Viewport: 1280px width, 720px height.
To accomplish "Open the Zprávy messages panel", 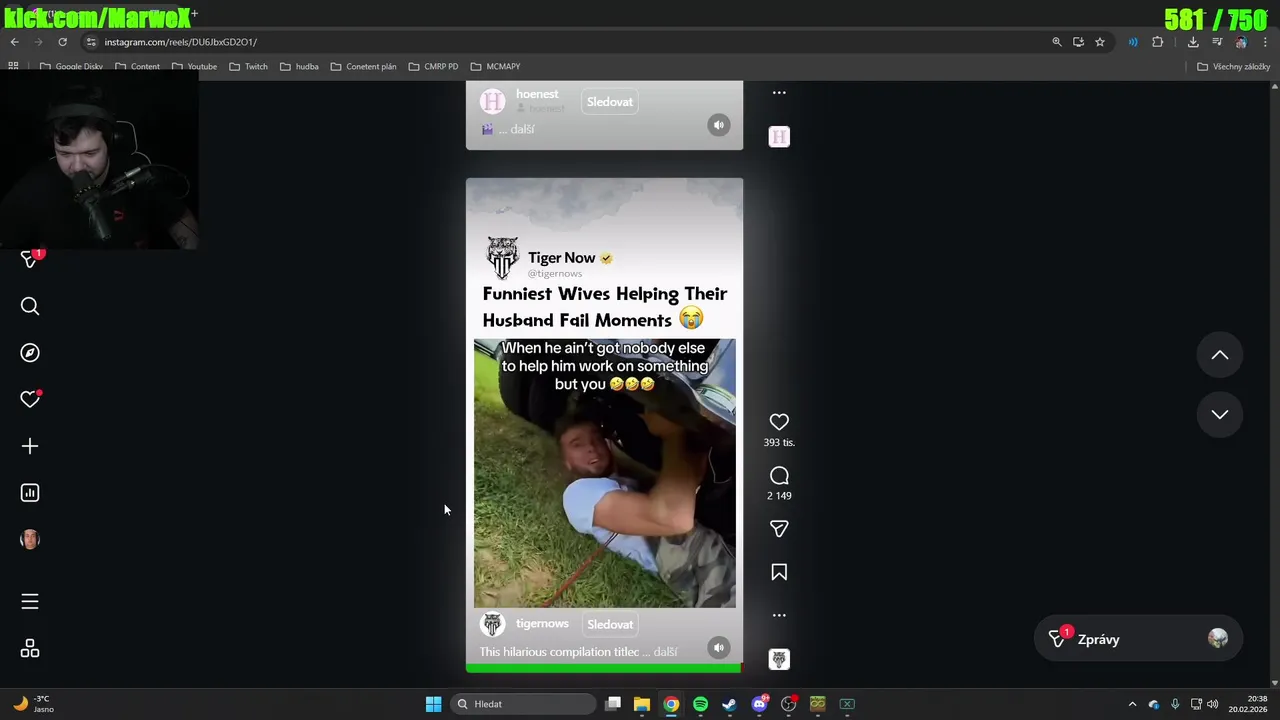I will pyautogui.click(x=1138, y=640).
